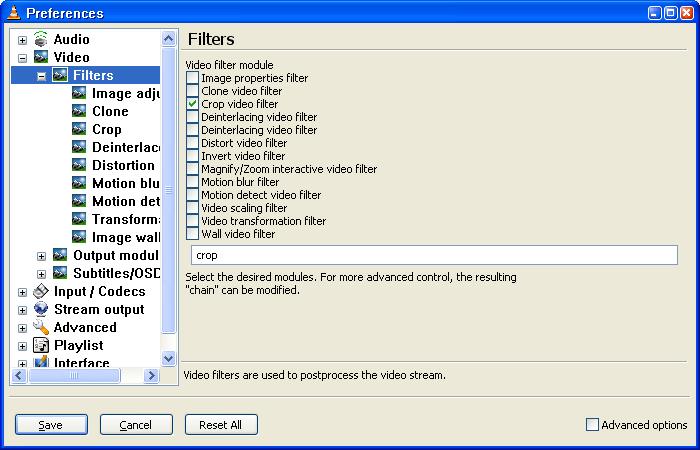Click the Playlist music note icon
The image size is (700, 450).
[x=41, y=345]
